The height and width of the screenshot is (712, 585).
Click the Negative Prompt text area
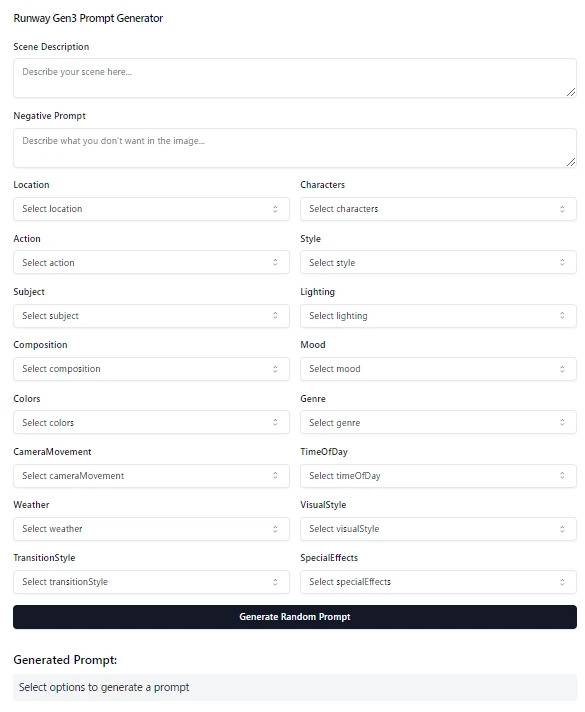click(x=295, y=148)
